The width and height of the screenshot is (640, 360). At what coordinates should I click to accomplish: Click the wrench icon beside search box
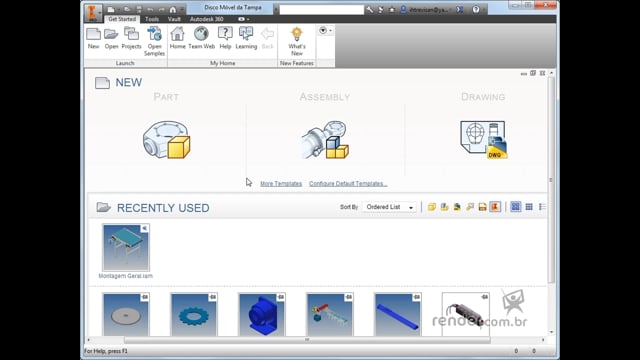tap(369, 9)
